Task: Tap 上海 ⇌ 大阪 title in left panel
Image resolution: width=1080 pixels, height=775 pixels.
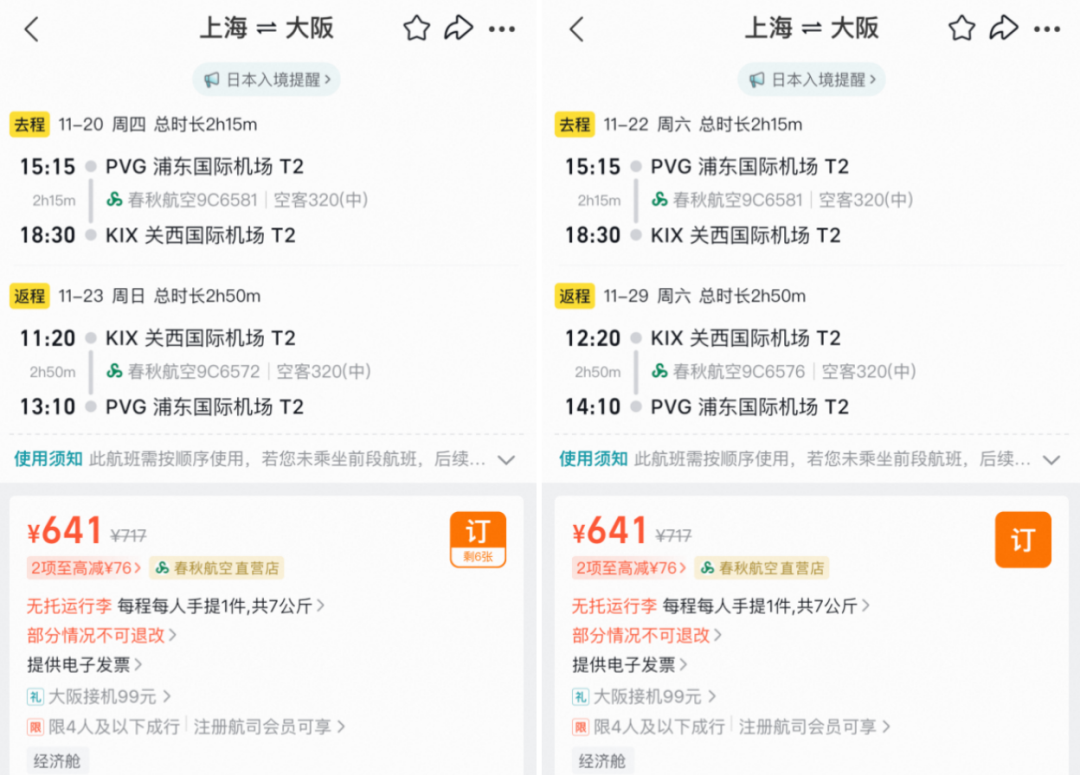Action: coord(267,28)
